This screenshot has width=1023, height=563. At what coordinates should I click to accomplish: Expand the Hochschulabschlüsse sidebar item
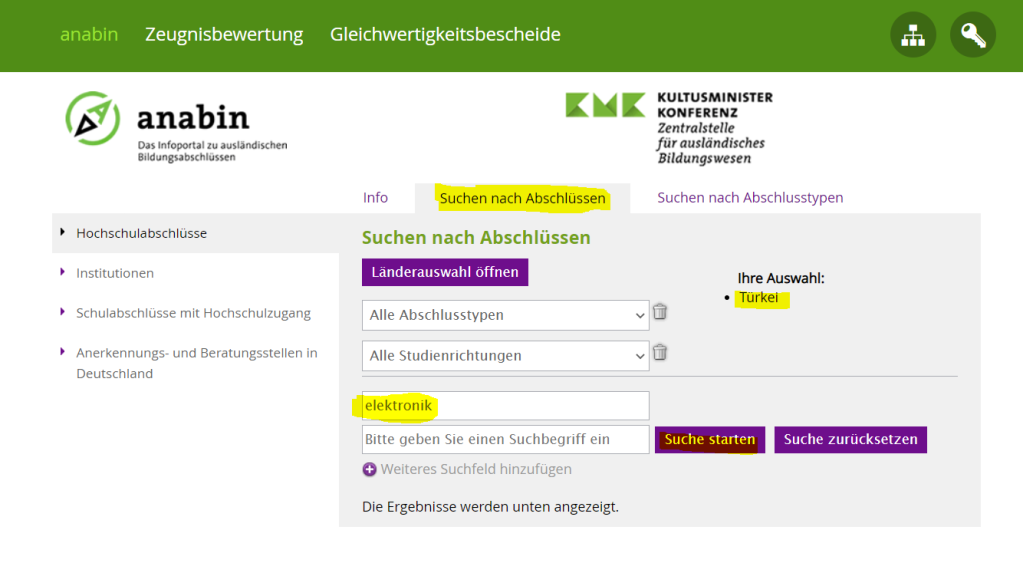[141, 233]
